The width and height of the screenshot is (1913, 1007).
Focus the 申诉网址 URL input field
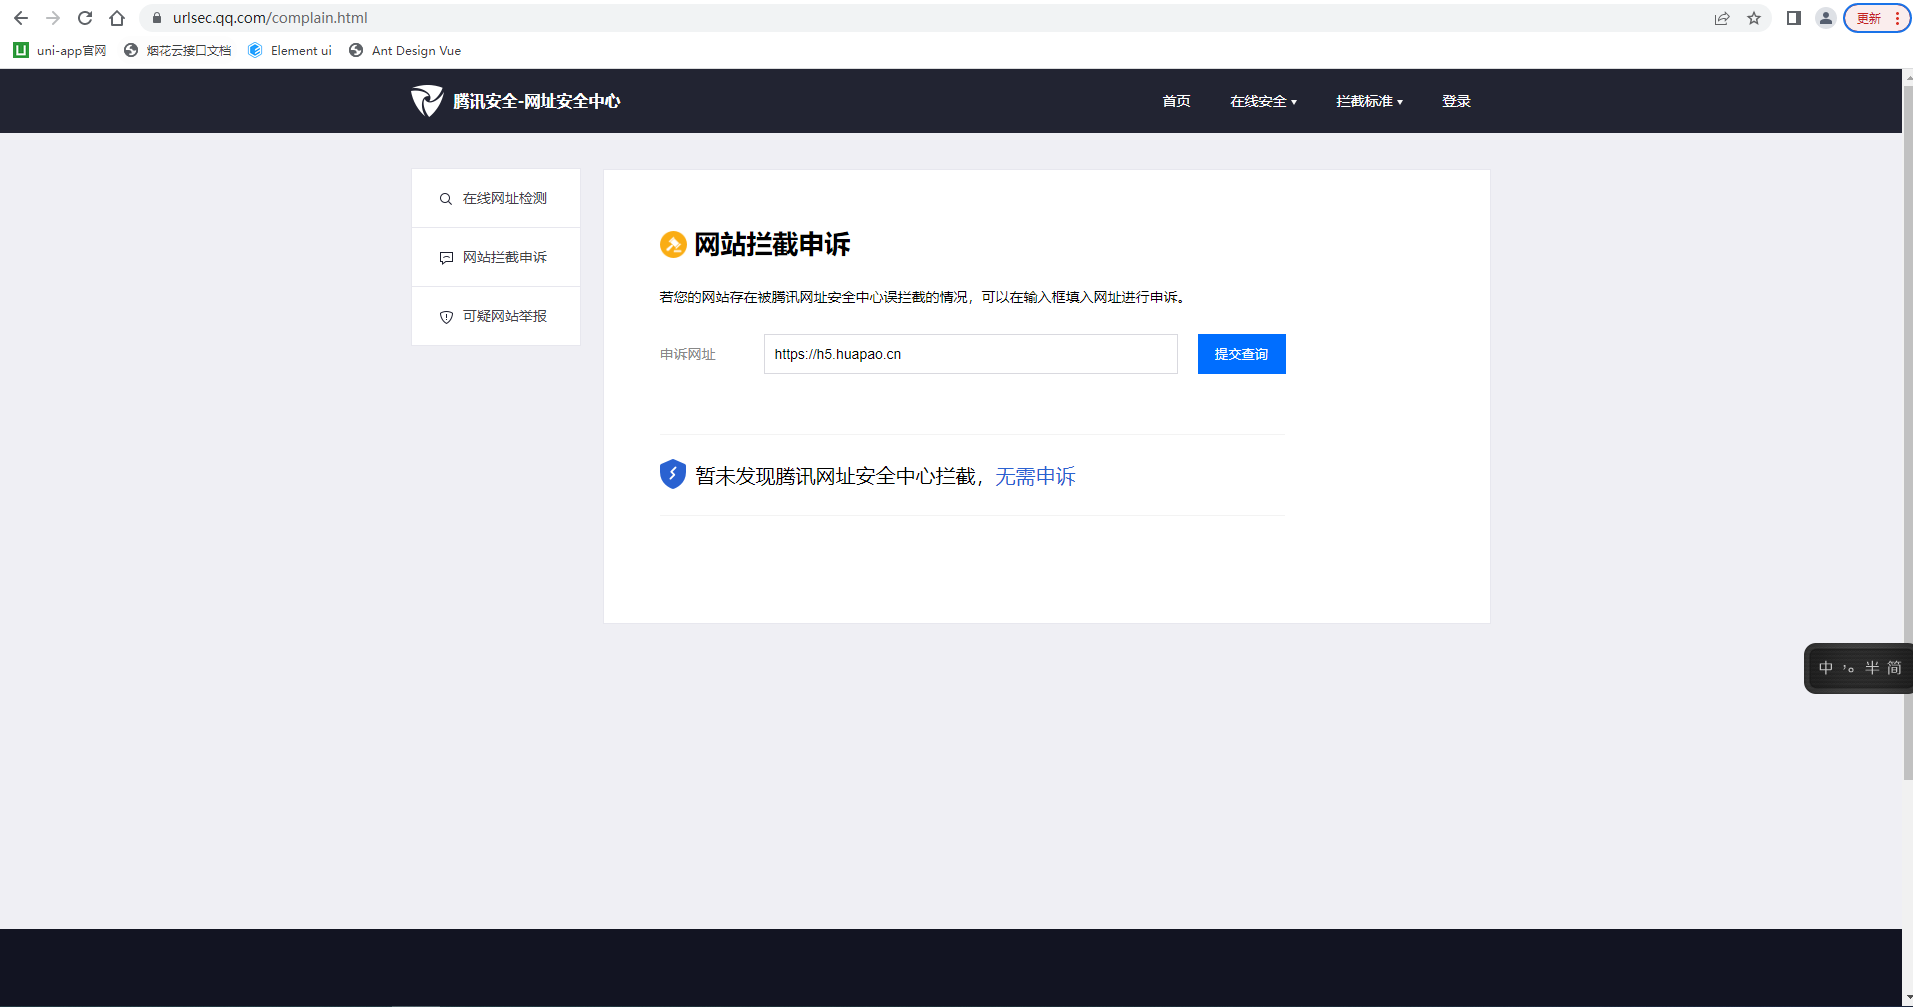click(971, 354)
